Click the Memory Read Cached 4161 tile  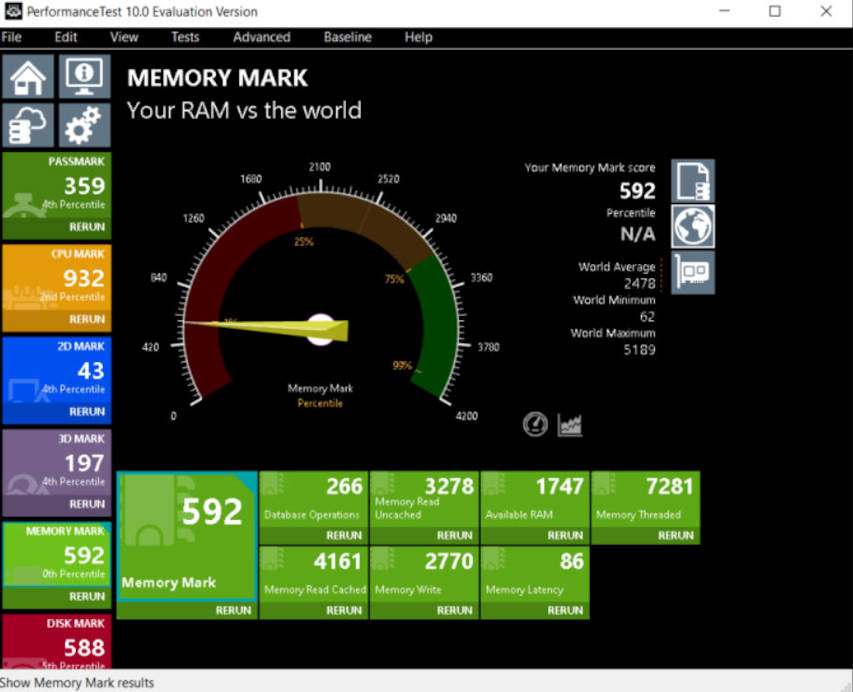[x=314, y=574]
